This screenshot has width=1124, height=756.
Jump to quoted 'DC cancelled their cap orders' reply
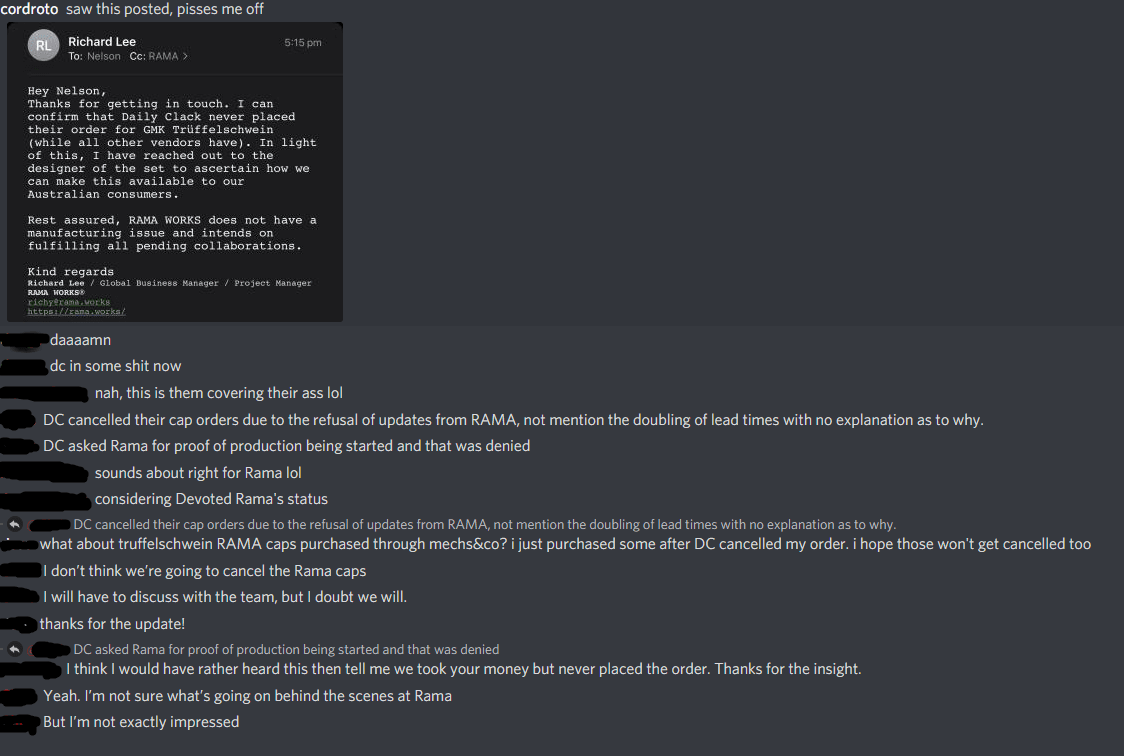click(484, 524)
